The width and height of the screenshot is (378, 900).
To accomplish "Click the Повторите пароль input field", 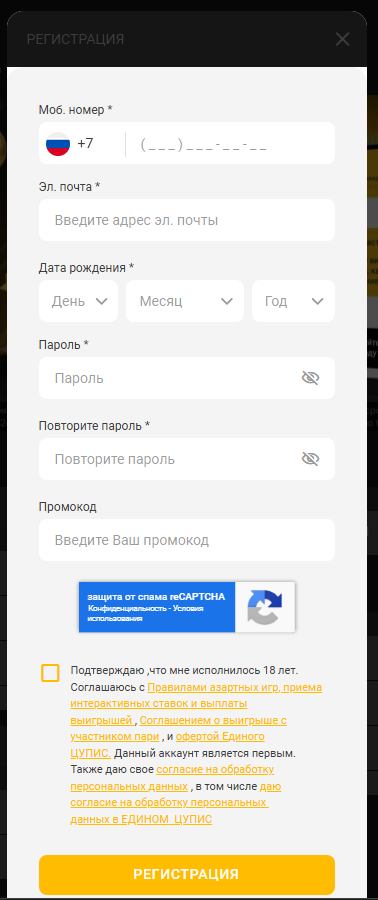I will (x=187, y=459).
